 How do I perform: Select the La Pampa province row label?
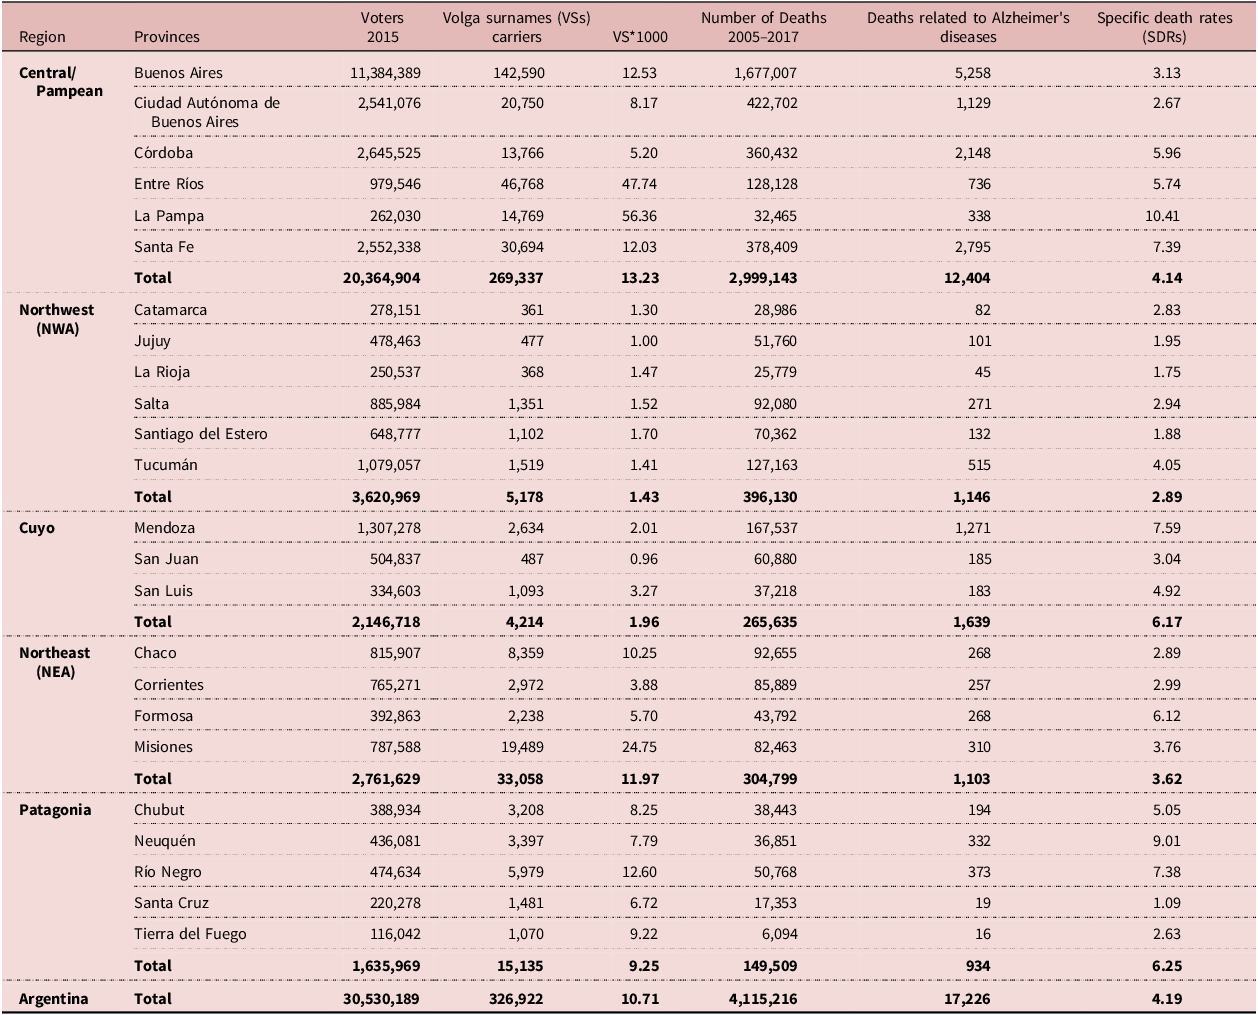pos(169,215)
